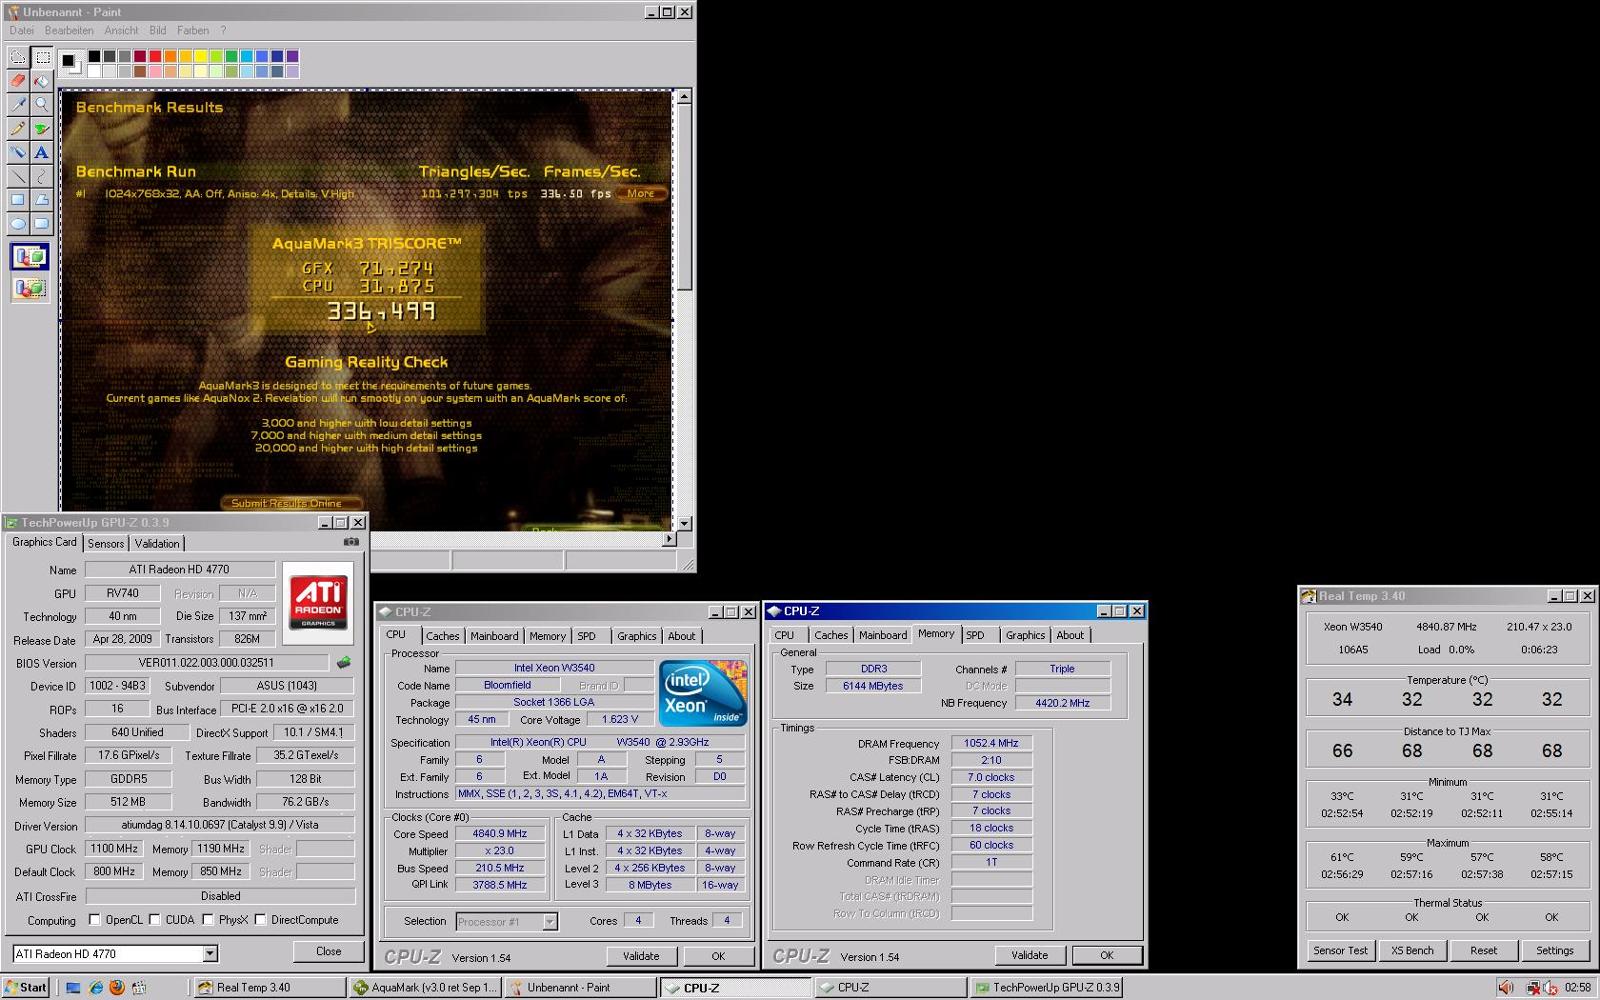Open the Mainboard tab in left CPU-Z
Viewport: 1600px width, 1000px height.
[494, 636]
